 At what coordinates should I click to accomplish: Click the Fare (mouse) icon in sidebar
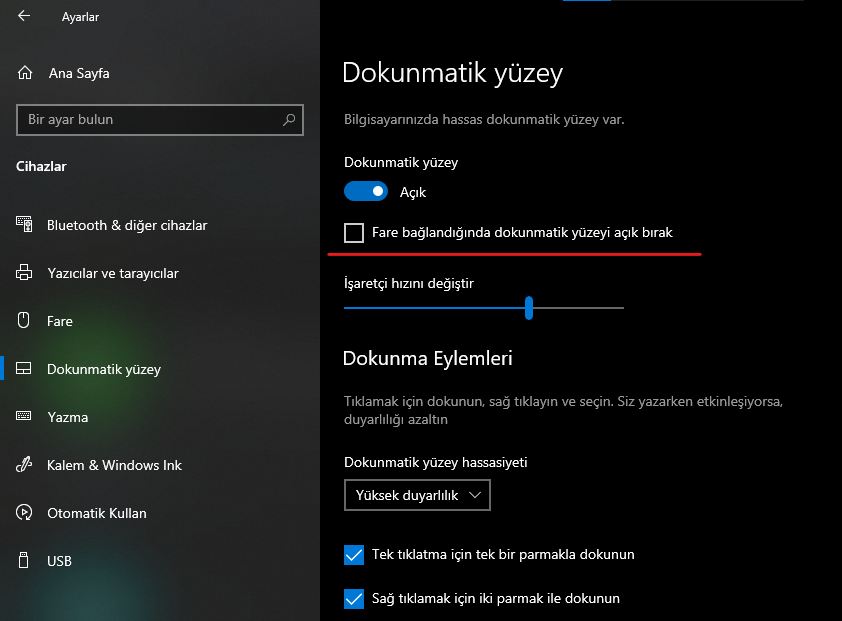click(24, 321)
